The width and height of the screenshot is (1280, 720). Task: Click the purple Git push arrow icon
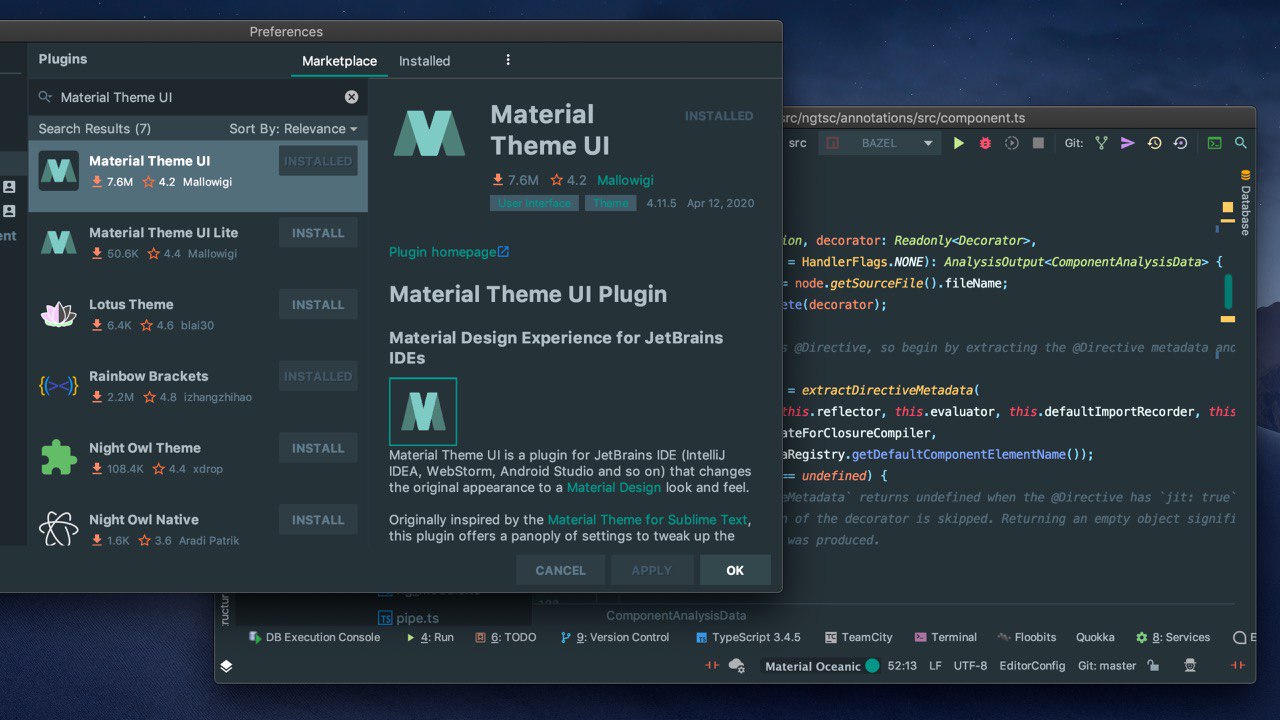[1127, 143]
